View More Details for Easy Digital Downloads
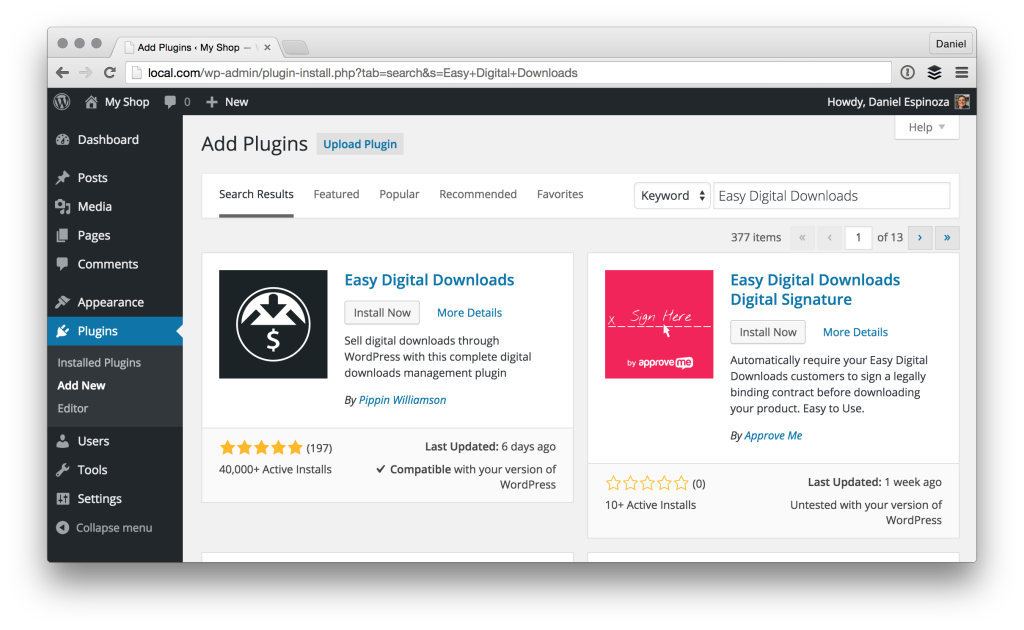This screenshot has height=630, width=1024. coord(470,313)
